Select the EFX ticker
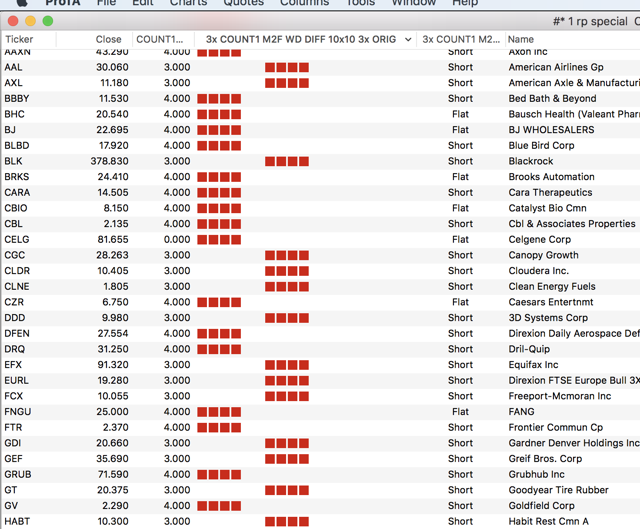Screen dimensions: 640x529 (13, 365)
